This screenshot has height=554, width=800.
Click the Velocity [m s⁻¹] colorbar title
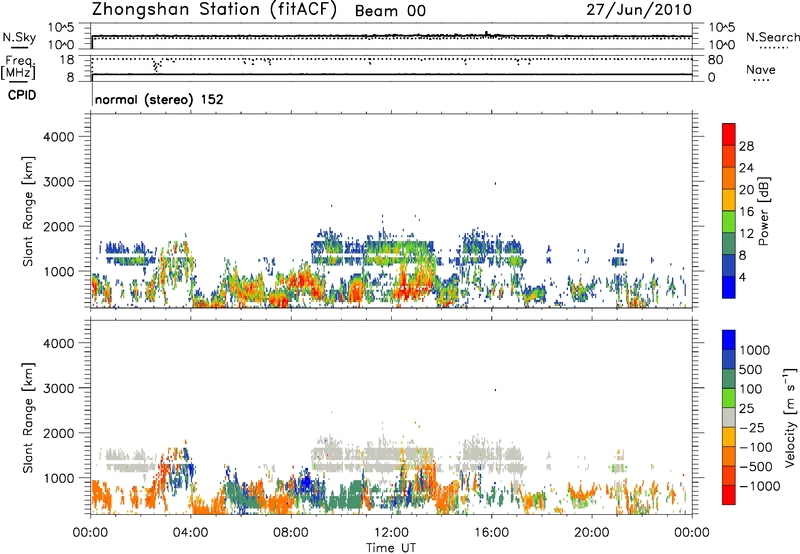tap(790, 417)
